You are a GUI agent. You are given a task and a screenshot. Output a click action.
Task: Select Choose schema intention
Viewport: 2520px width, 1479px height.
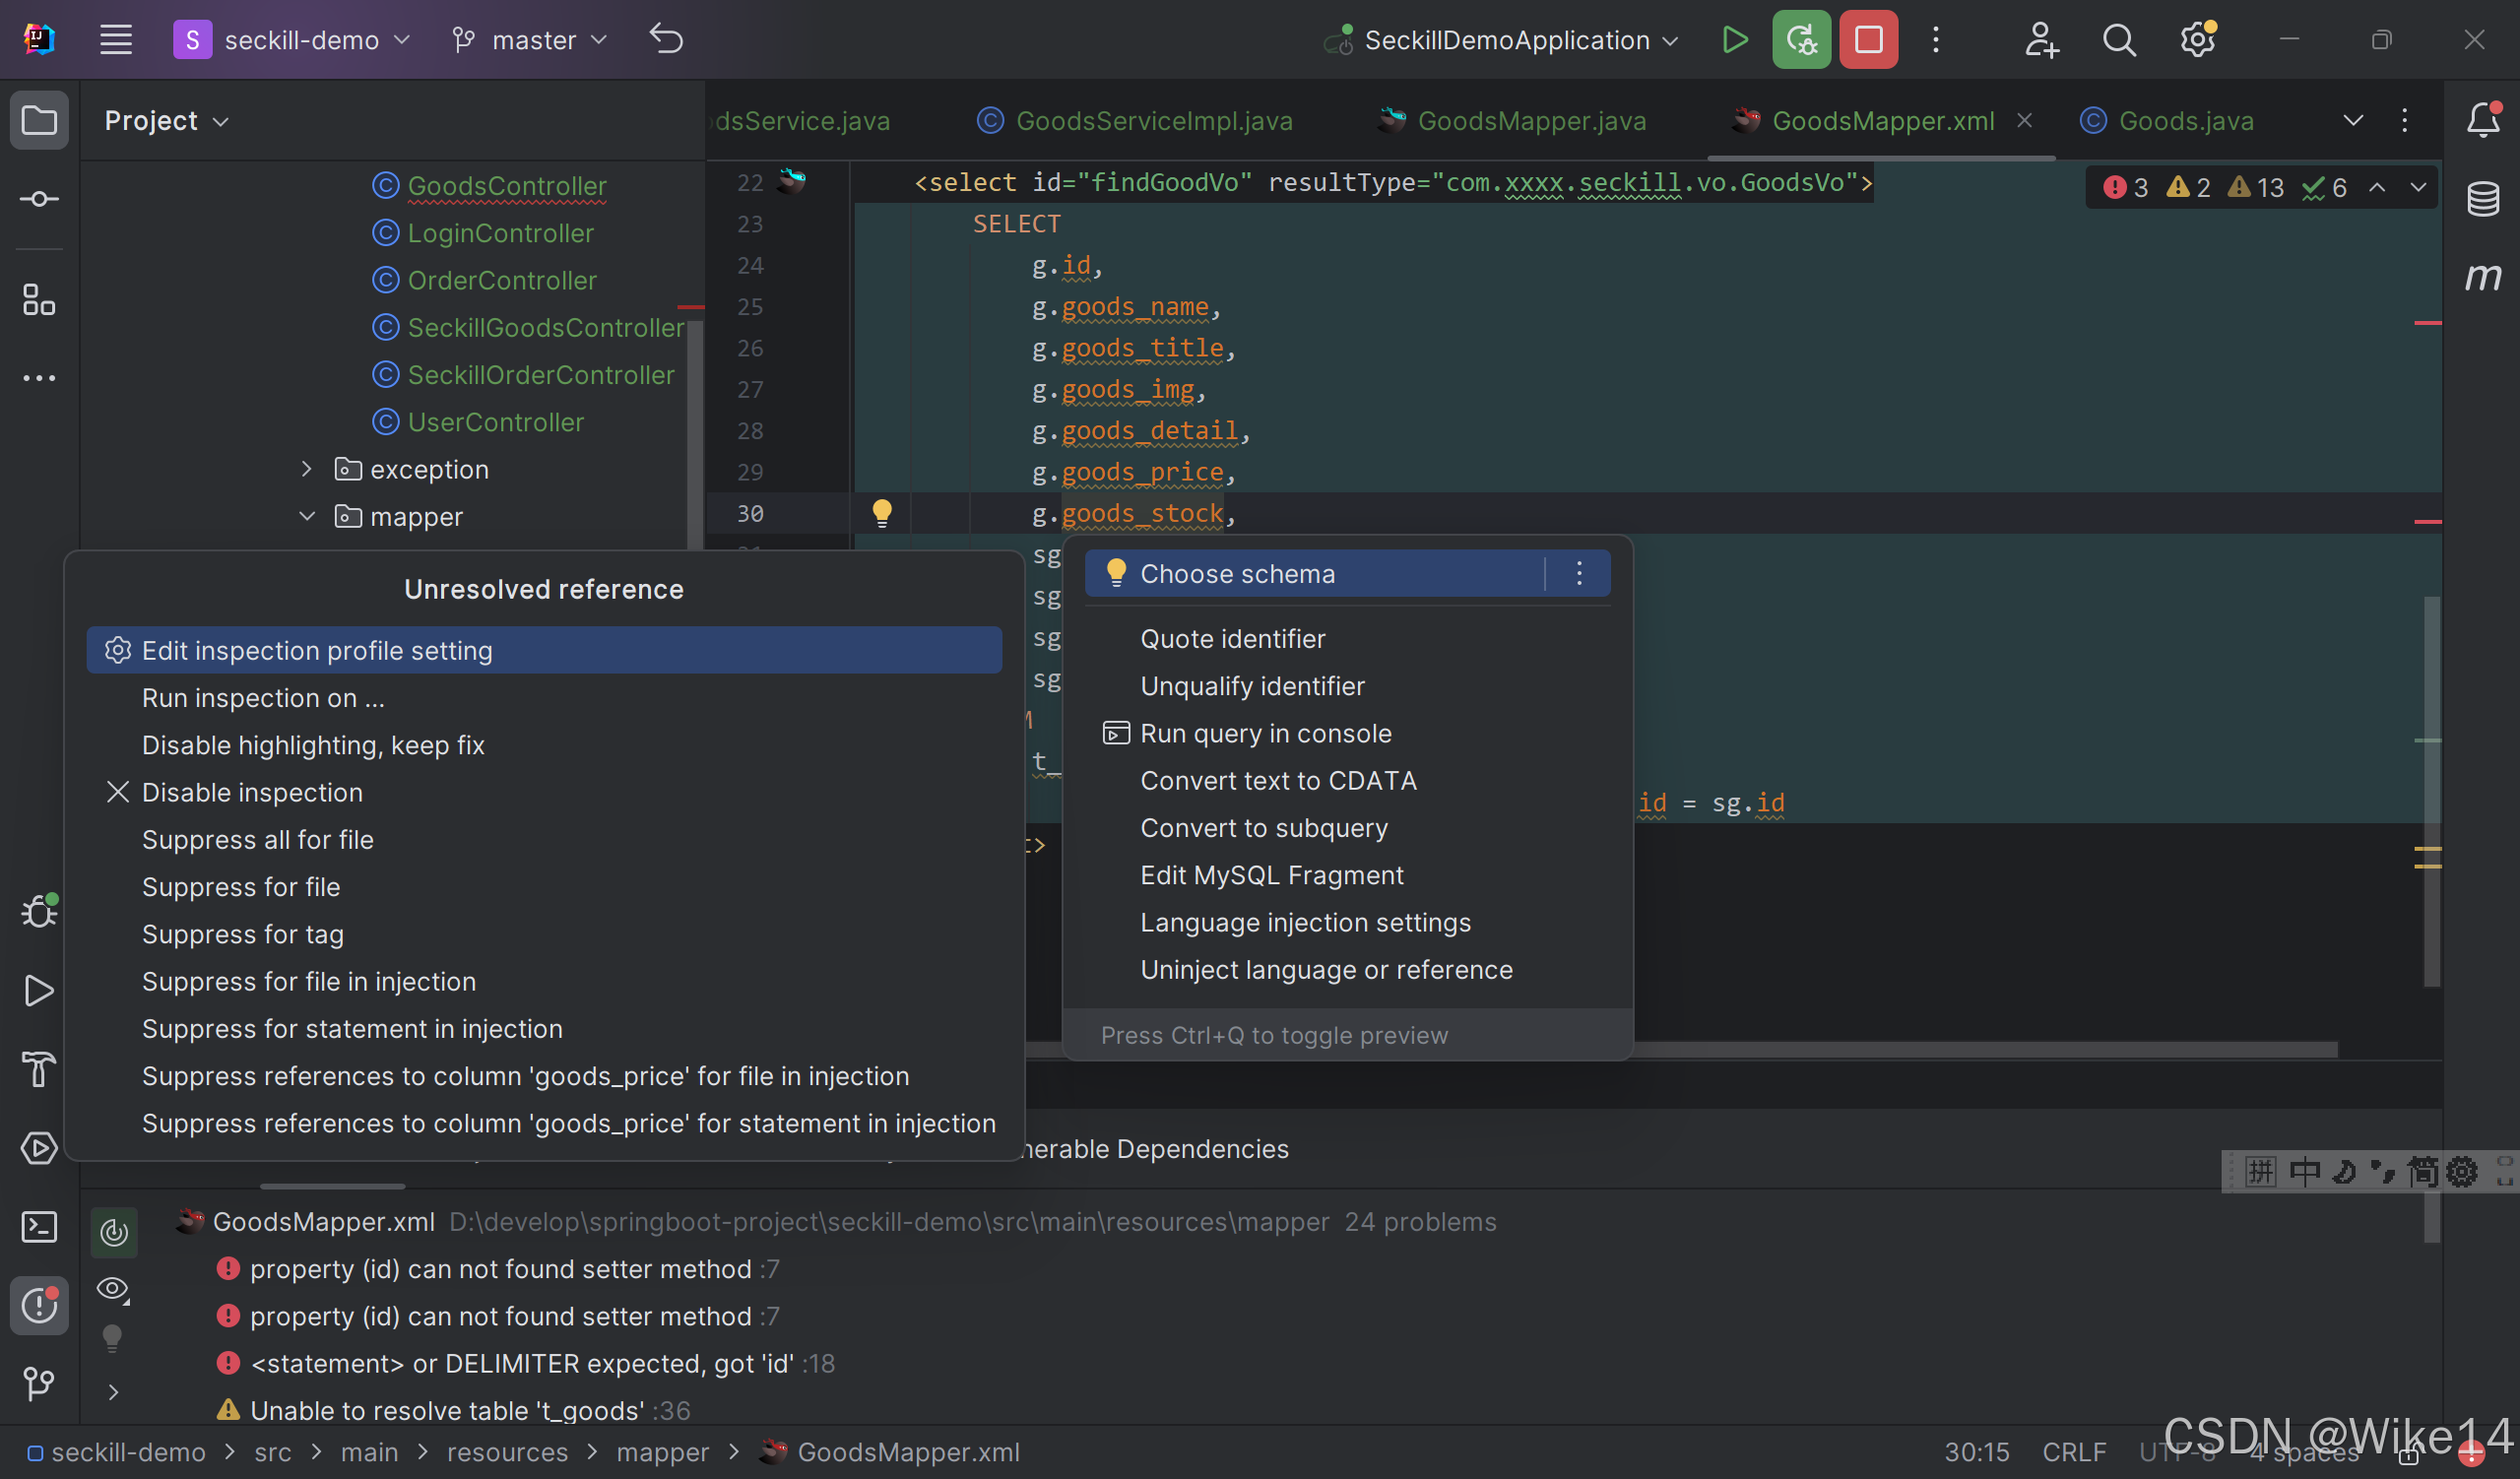tap(1314, 573)
